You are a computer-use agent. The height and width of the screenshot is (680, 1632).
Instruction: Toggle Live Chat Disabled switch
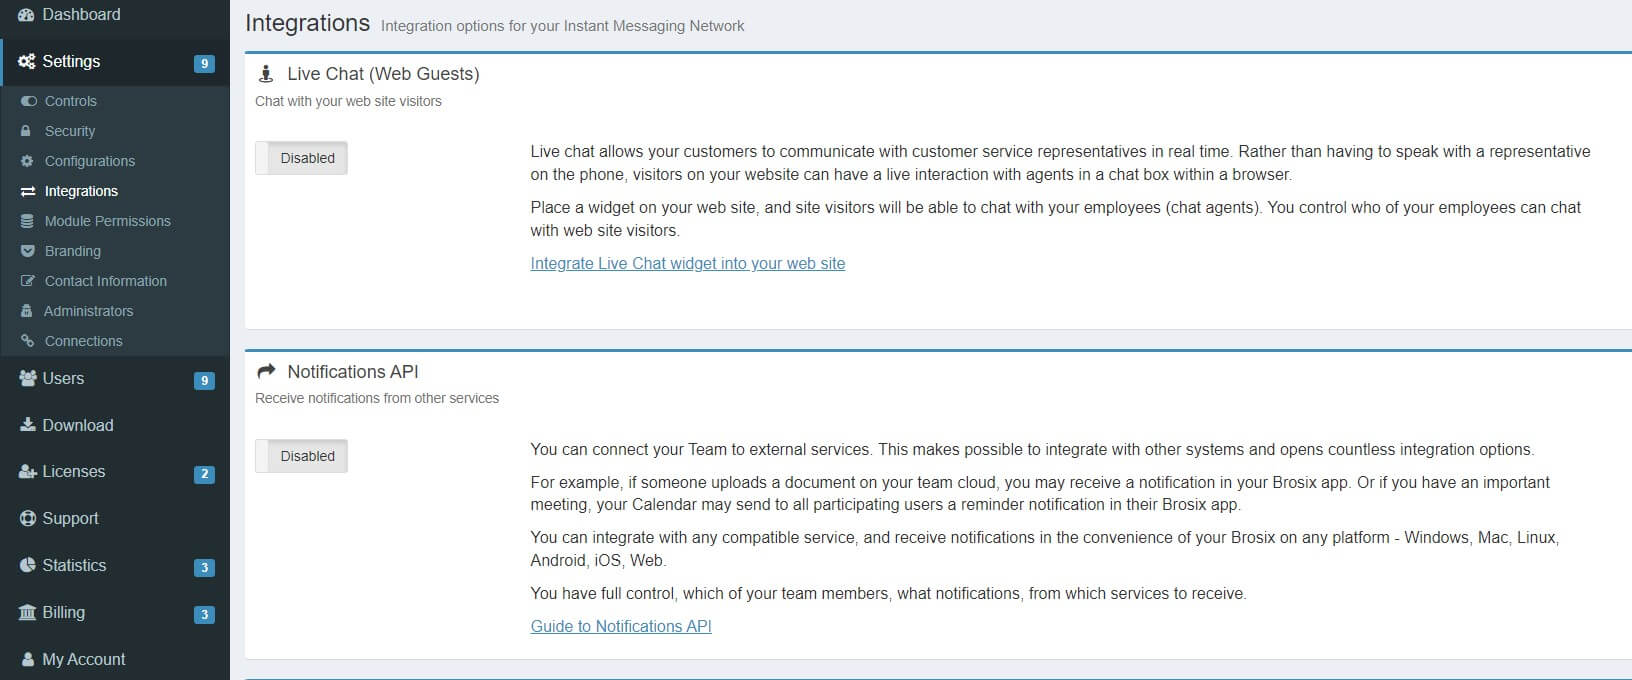(301, 158)
